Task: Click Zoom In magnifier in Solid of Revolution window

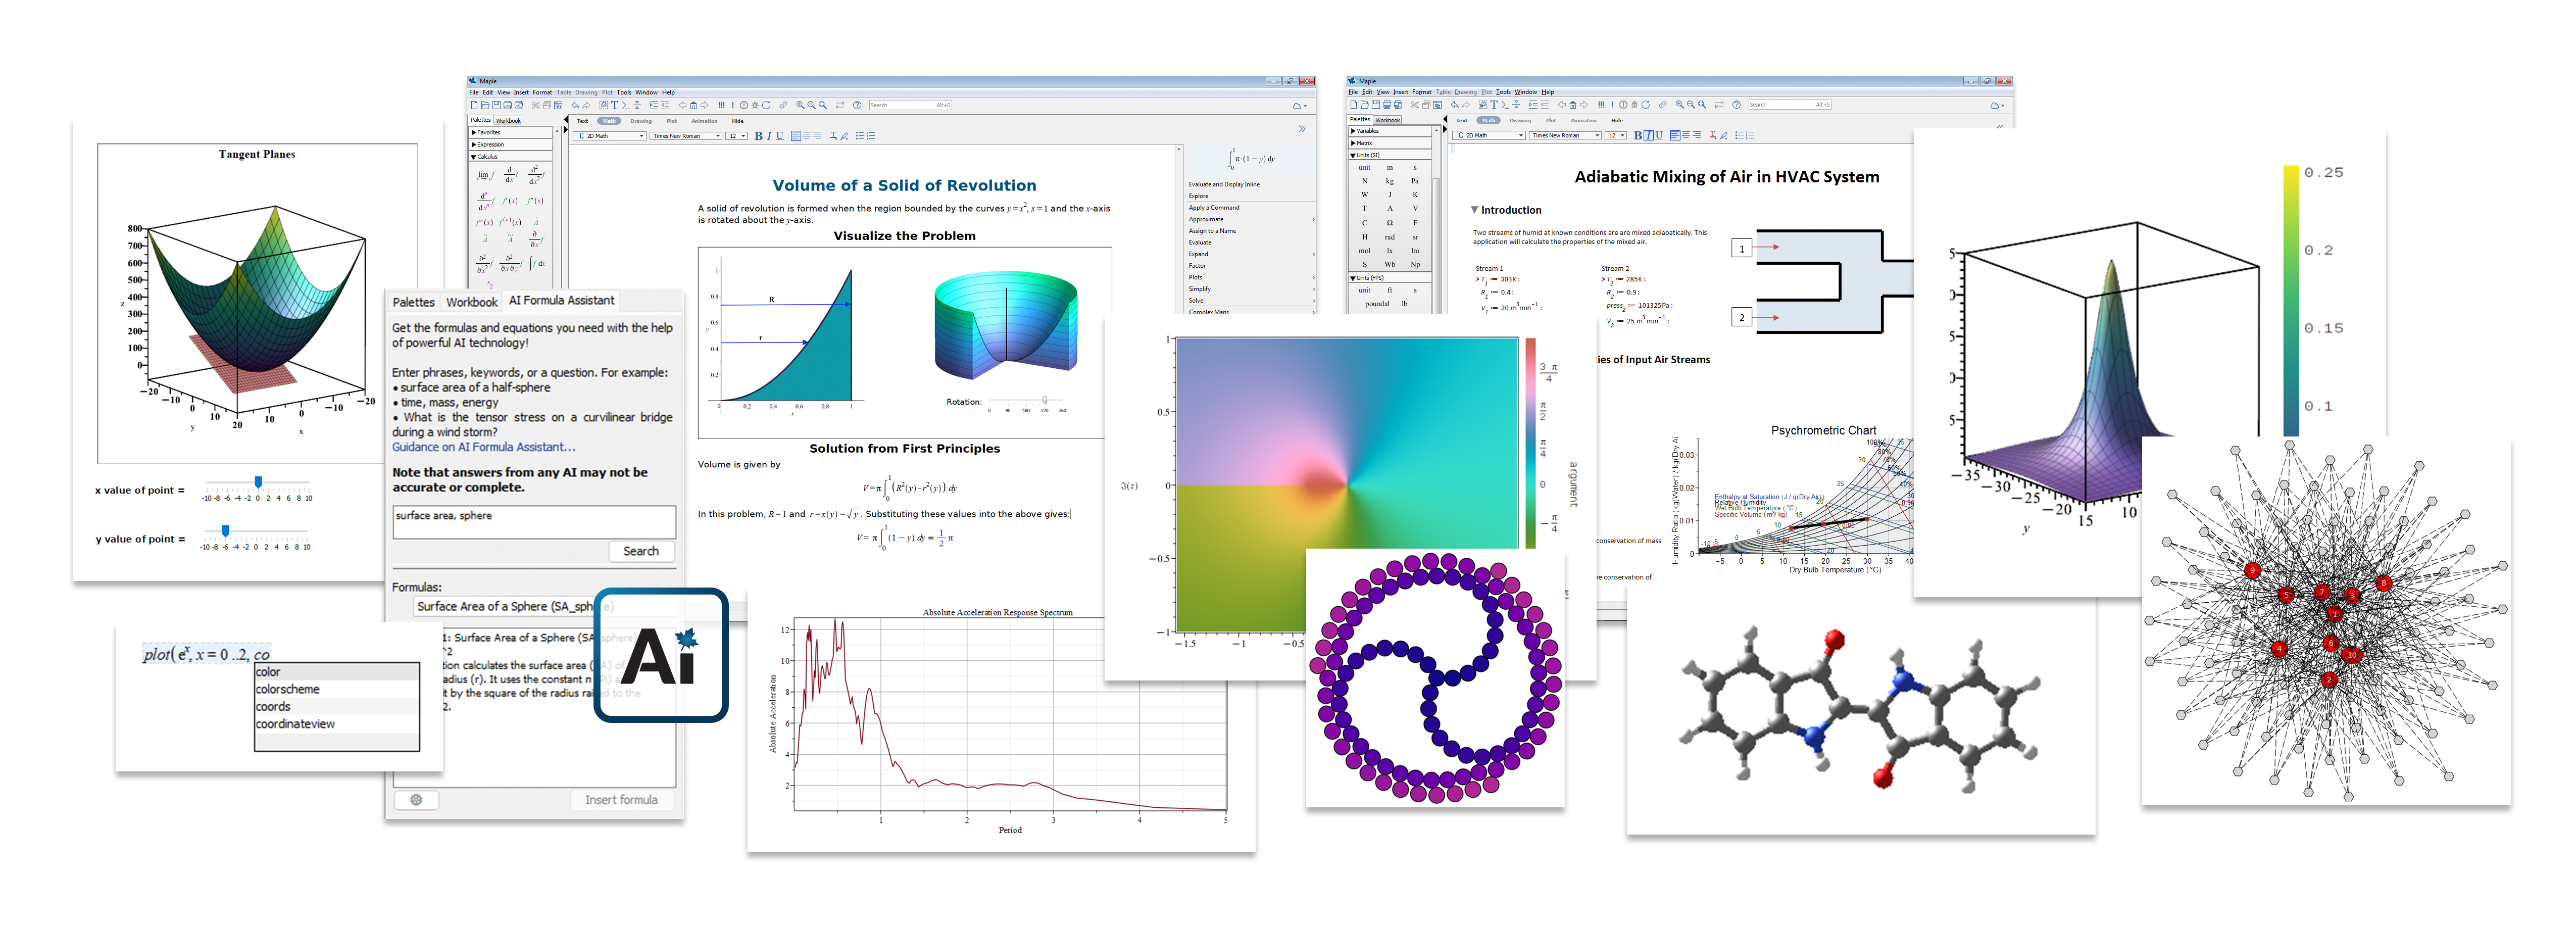Action: point(800,105)
